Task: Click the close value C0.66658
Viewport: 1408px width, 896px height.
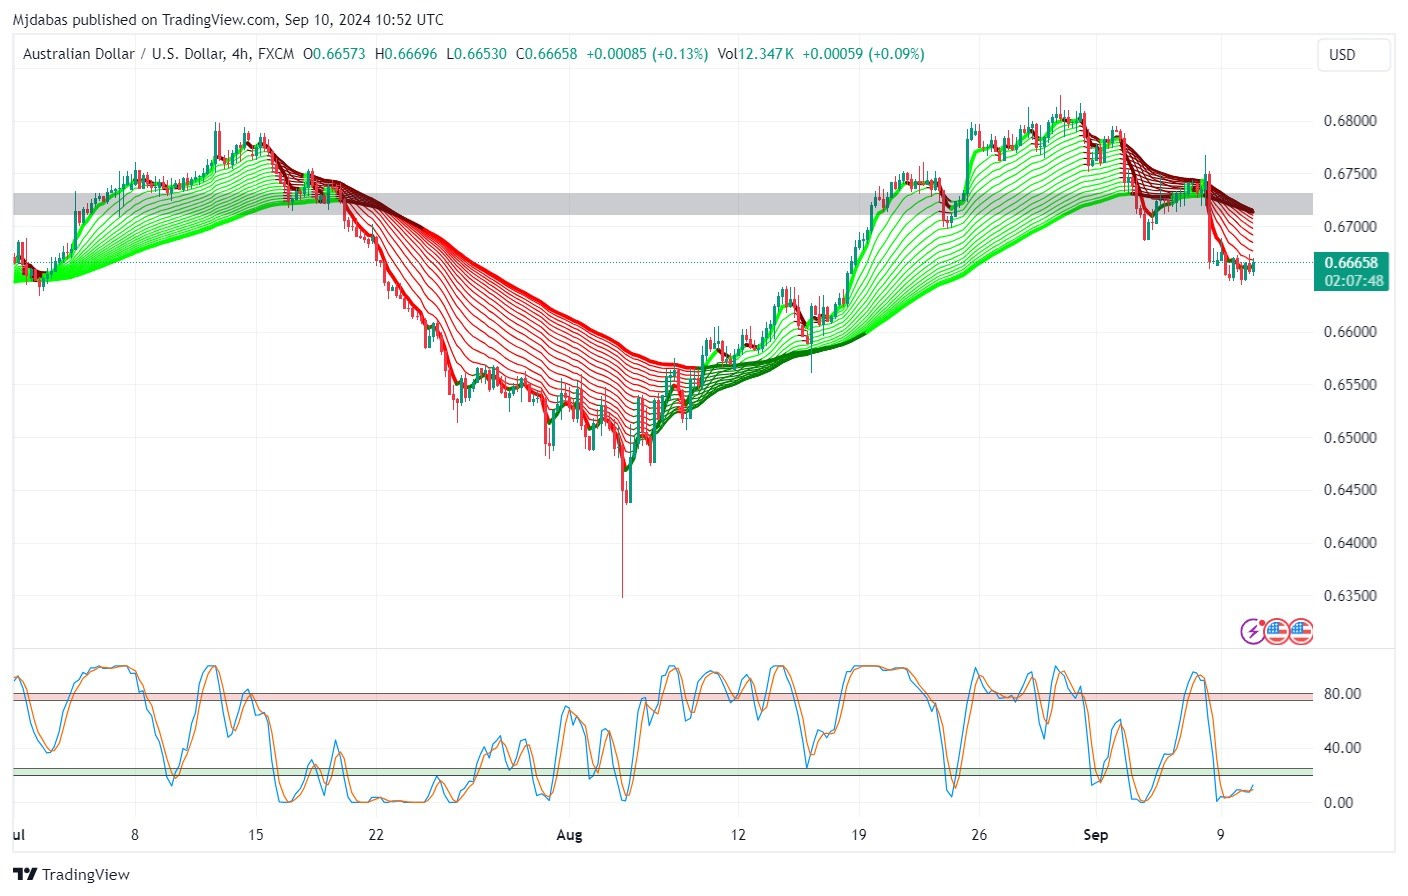Action: pos(547,54)
